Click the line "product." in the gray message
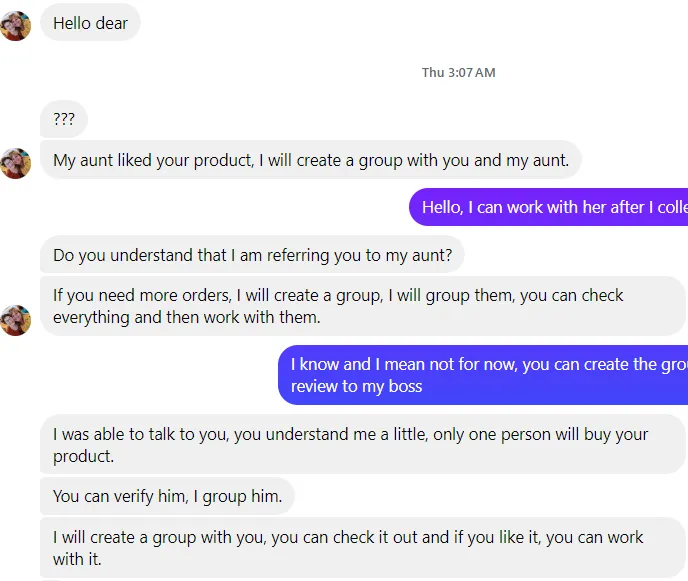This screenshot has height=581, width=688. coord(84,457)
